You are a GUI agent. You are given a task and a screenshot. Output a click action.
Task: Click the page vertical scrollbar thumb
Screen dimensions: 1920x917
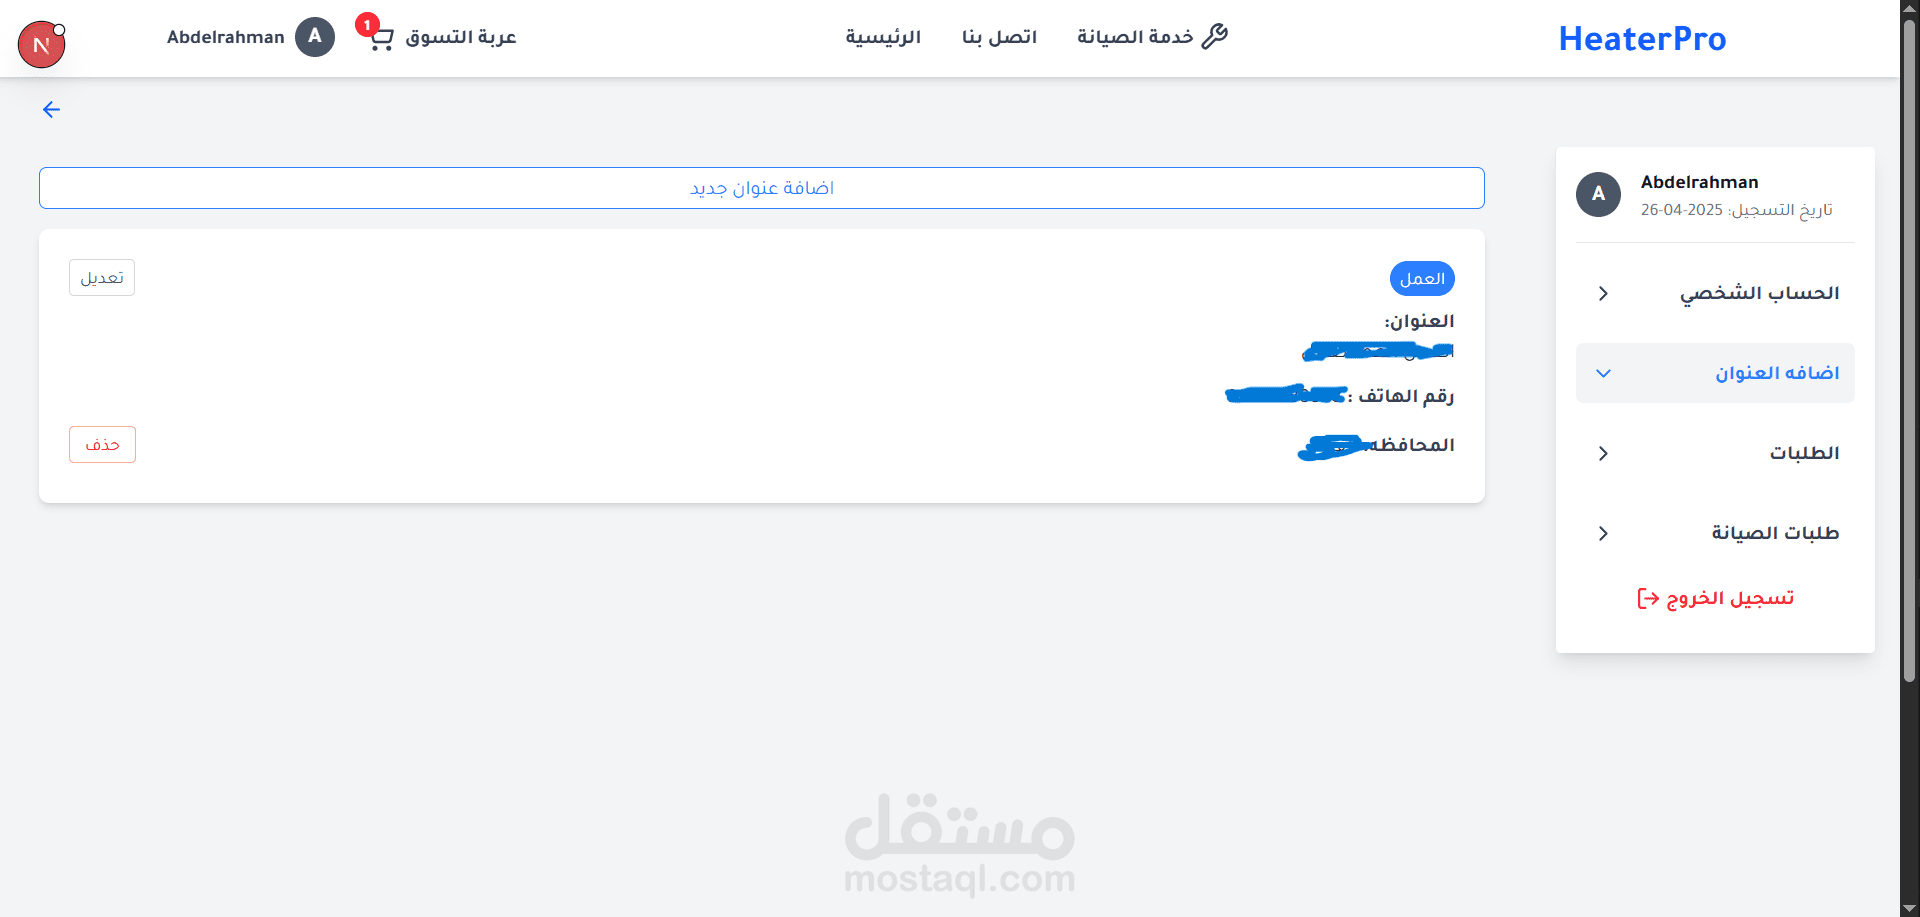(x=1909, y=350)
